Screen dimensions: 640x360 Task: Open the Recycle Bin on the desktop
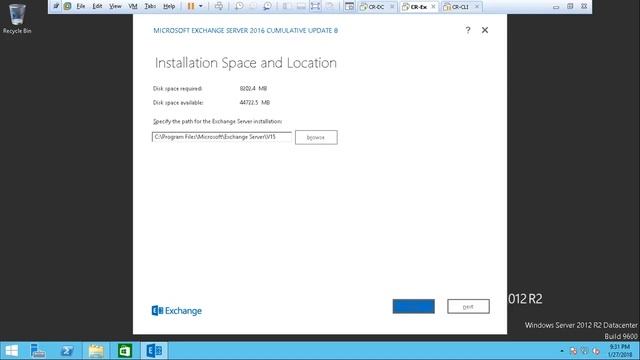click(17, 18)
